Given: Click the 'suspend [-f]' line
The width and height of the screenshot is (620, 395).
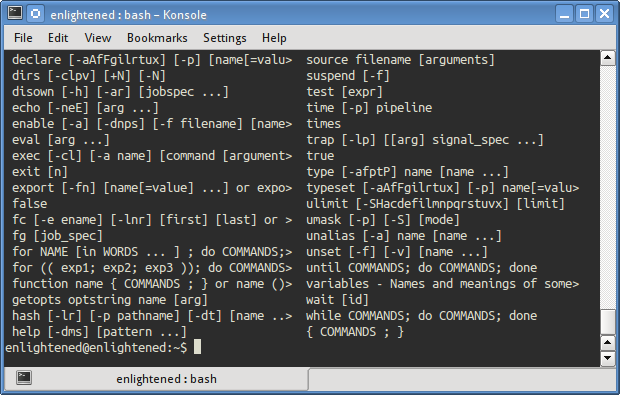Looking at the screenshot, I should coord(348,76).
